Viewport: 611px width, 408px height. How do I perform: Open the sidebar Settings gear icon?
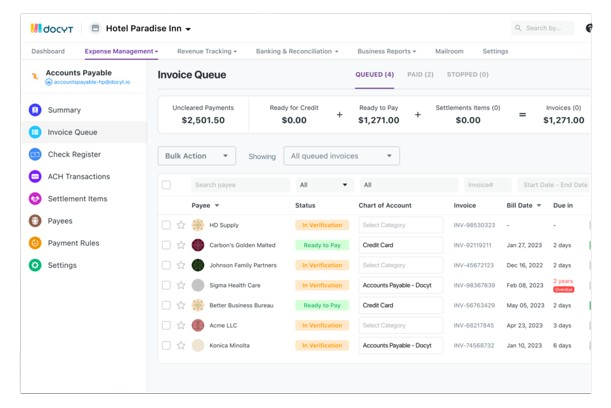pos(35,265)
